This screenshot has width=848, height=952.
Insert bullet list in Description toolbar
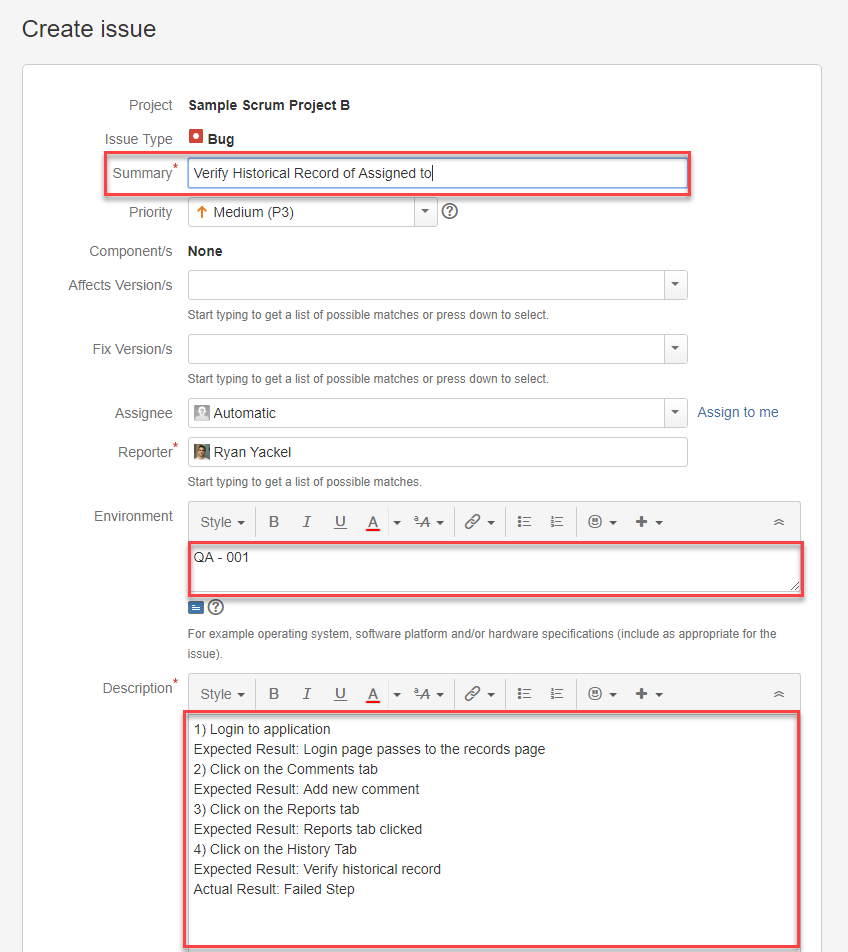524,694
